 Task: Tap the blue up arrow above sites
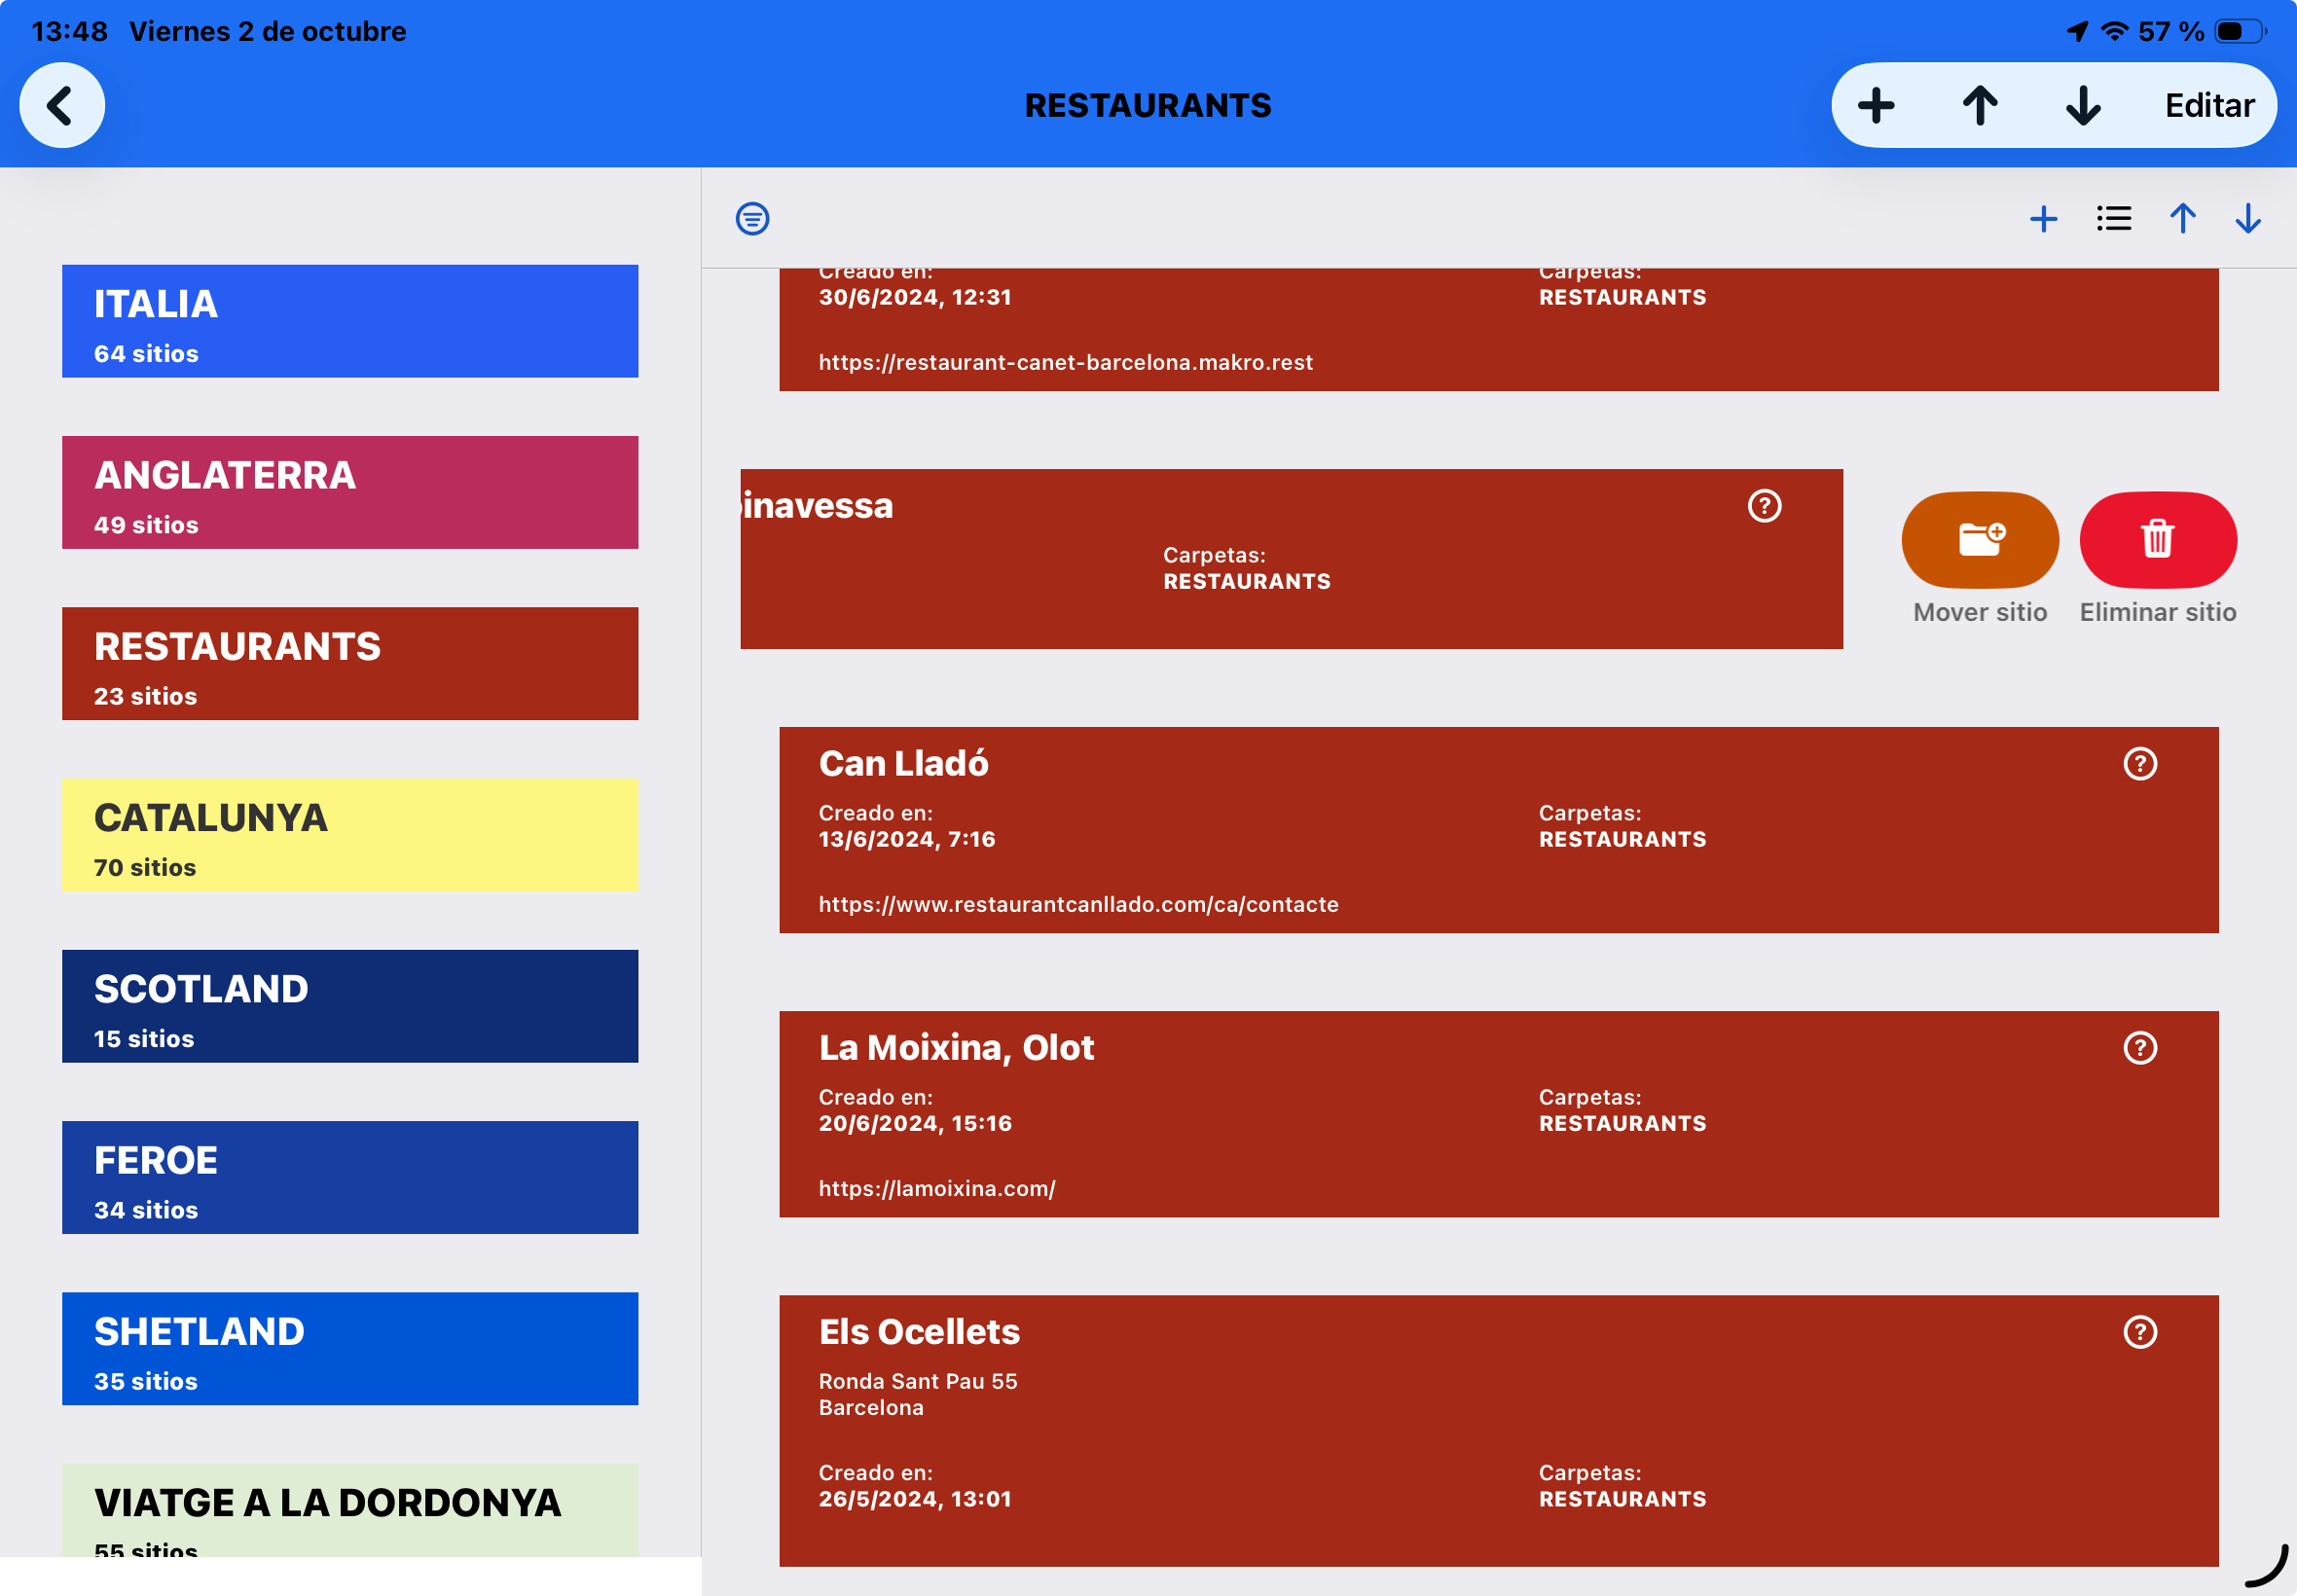click(2183, 218)
